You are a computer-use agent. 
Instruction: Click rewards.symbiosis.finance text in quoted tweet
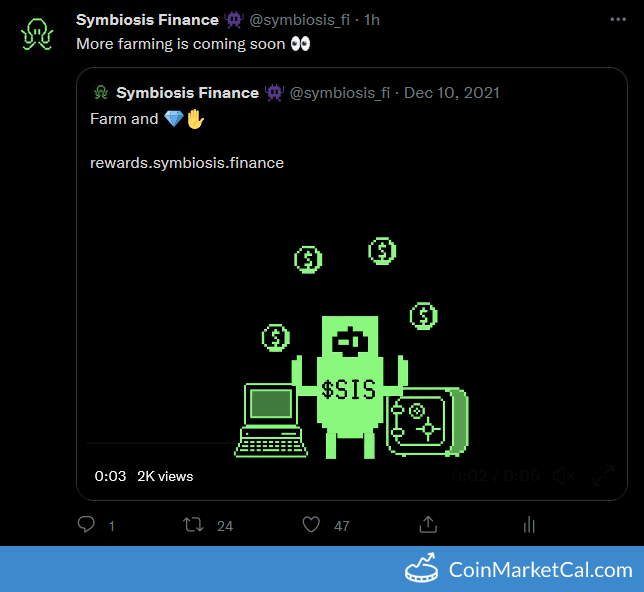(187, 162)
